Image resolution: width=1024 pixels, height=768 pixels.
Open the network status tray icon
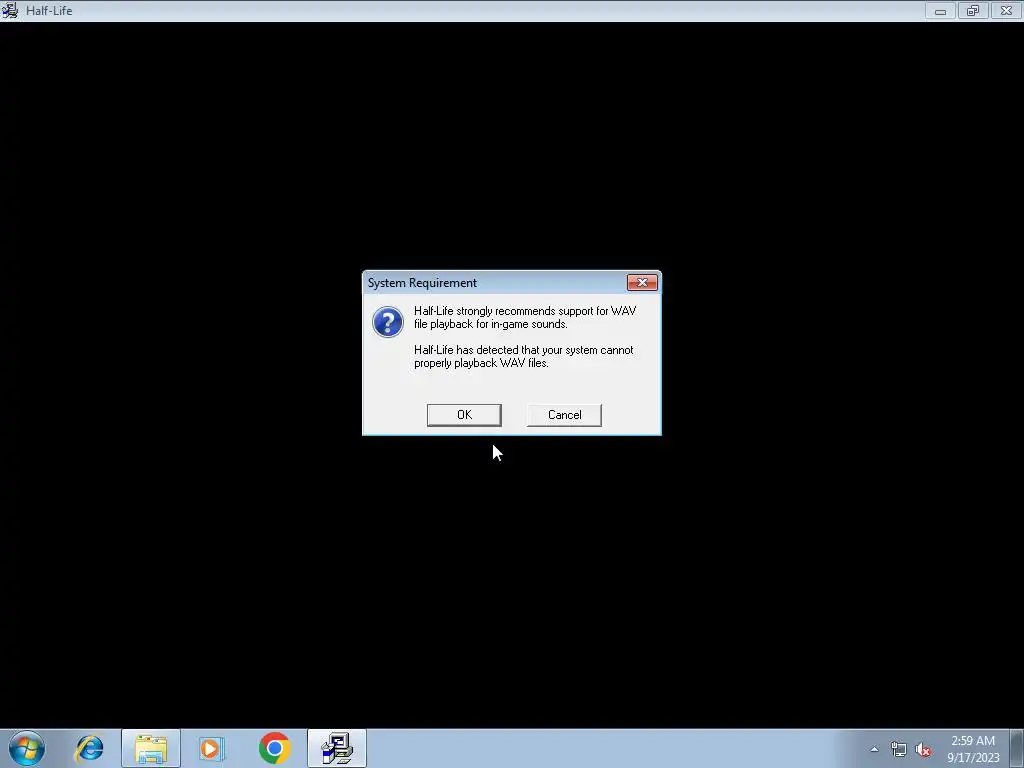[x=899, y=749]
